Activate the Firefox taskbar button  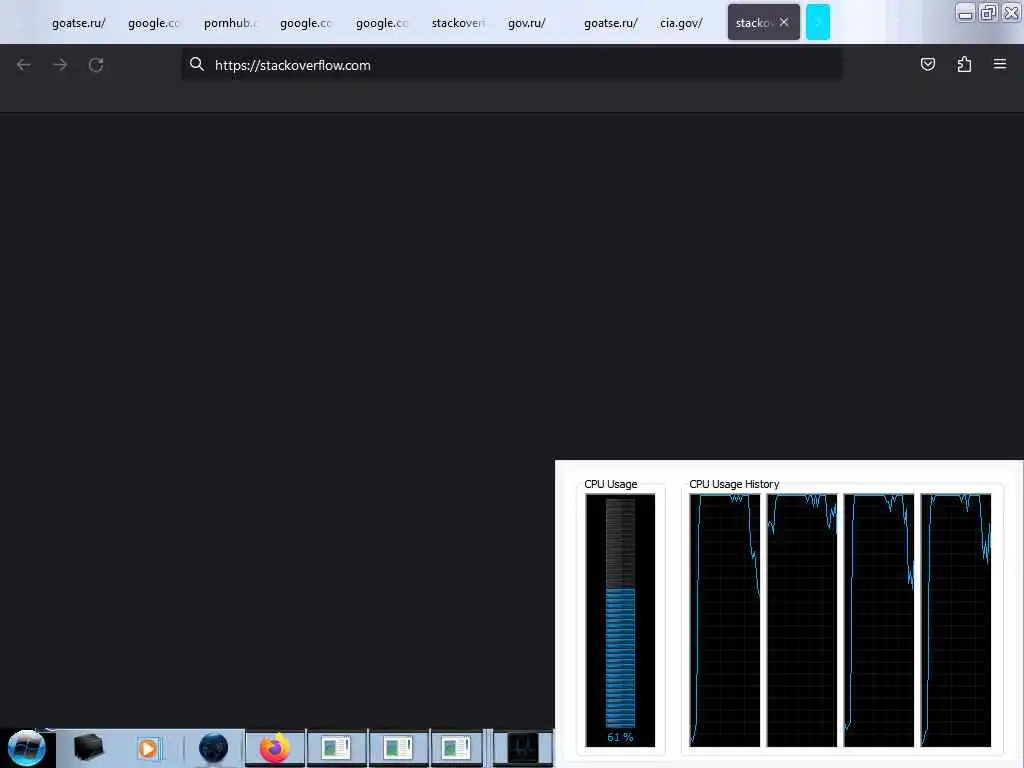(275, 748)
